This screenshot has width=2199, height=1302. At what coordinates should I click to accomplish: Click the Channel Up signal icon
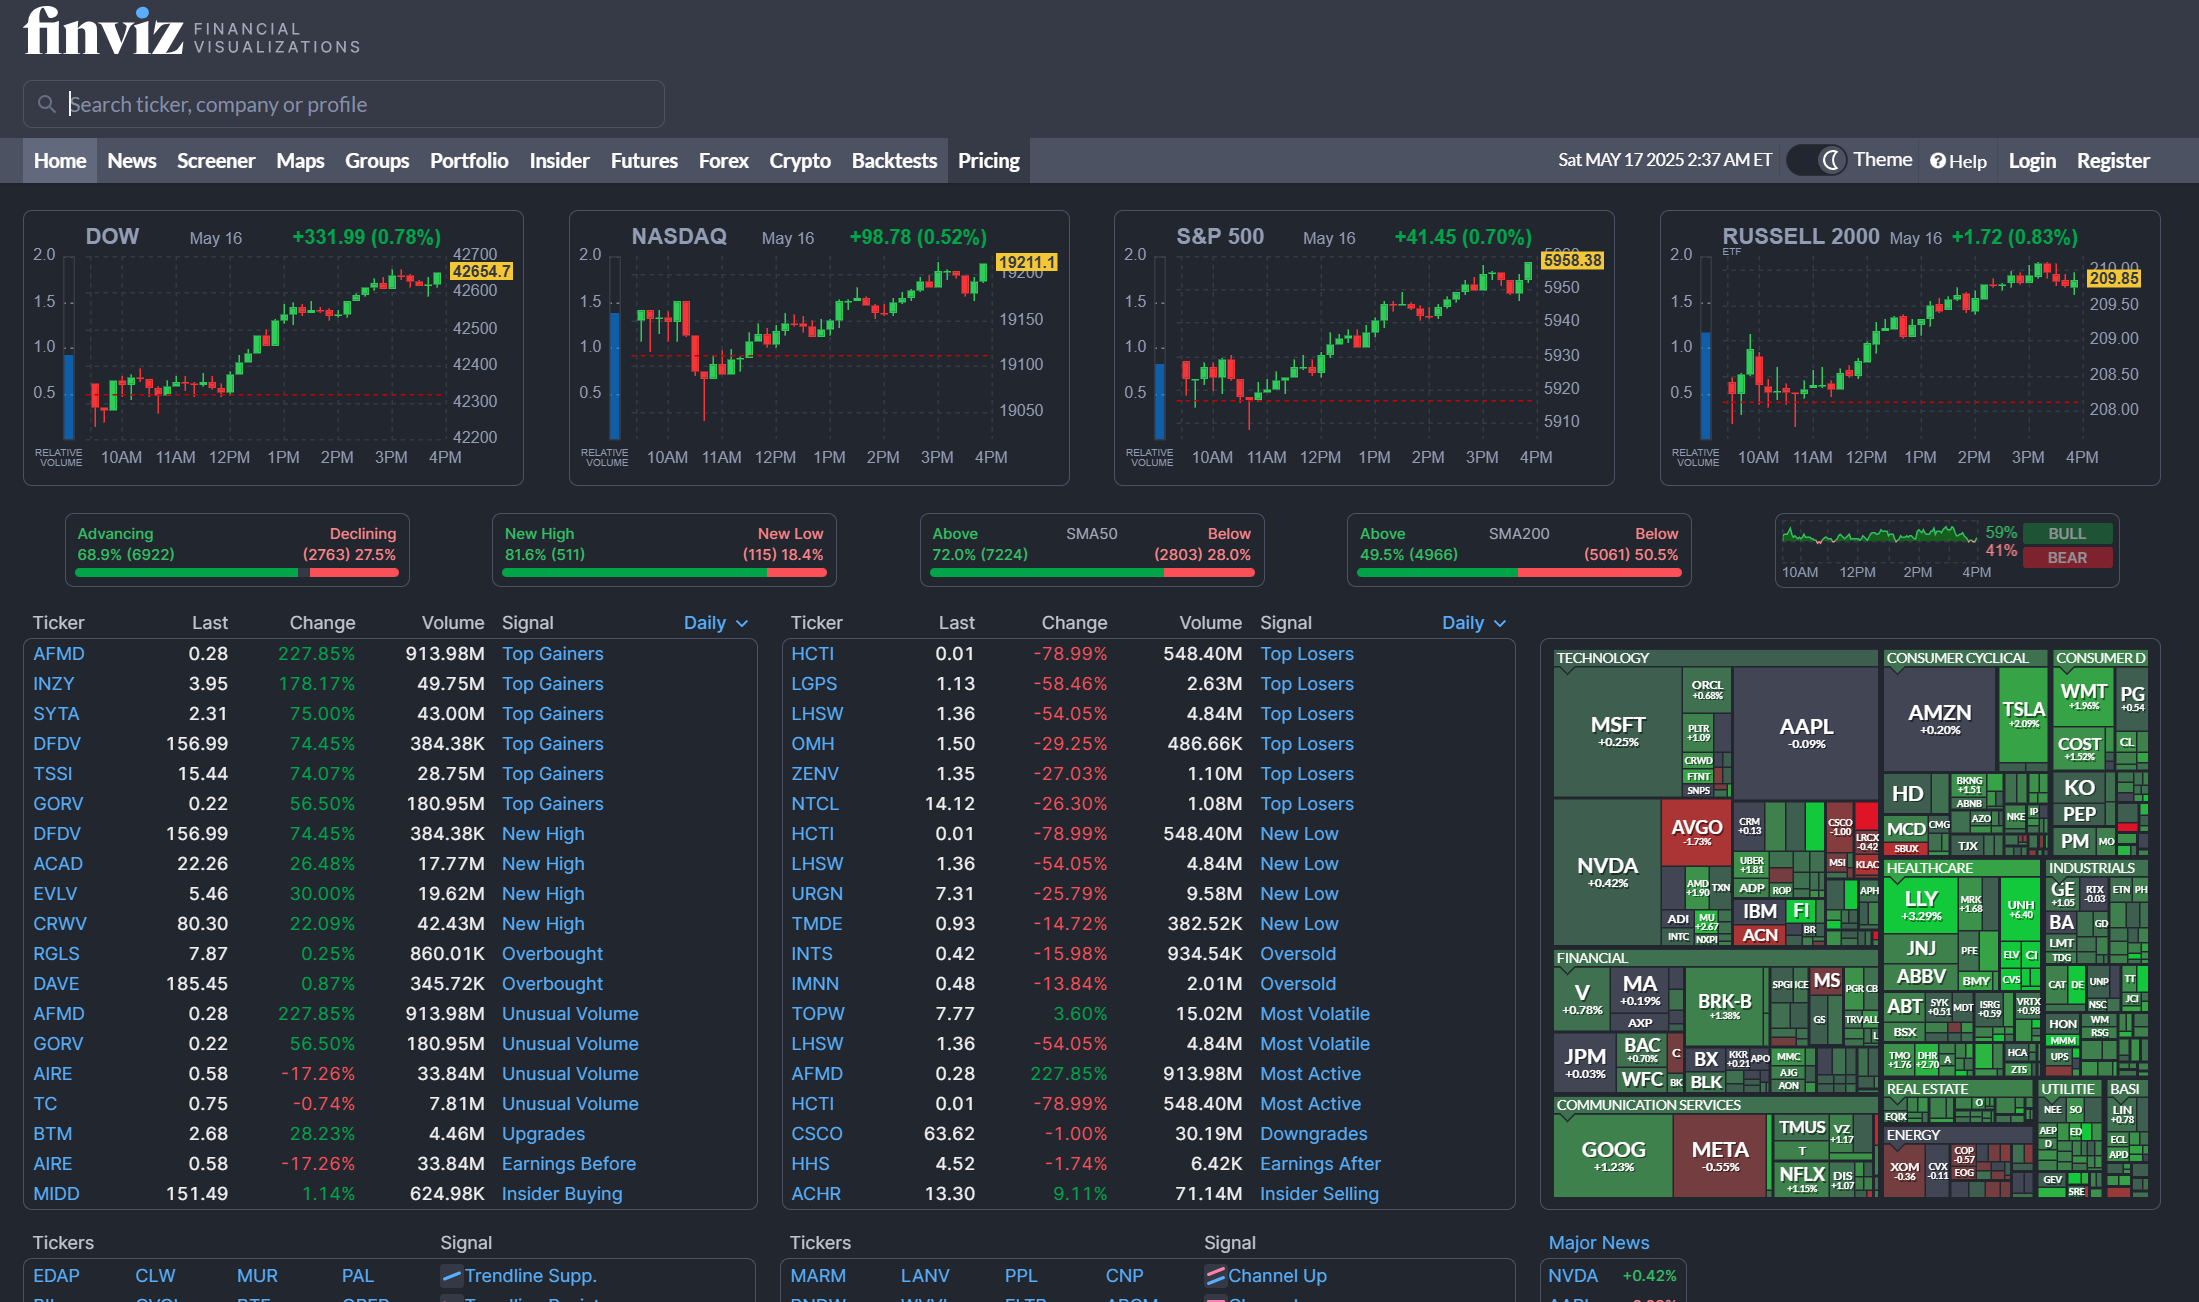point(1215,1276)
